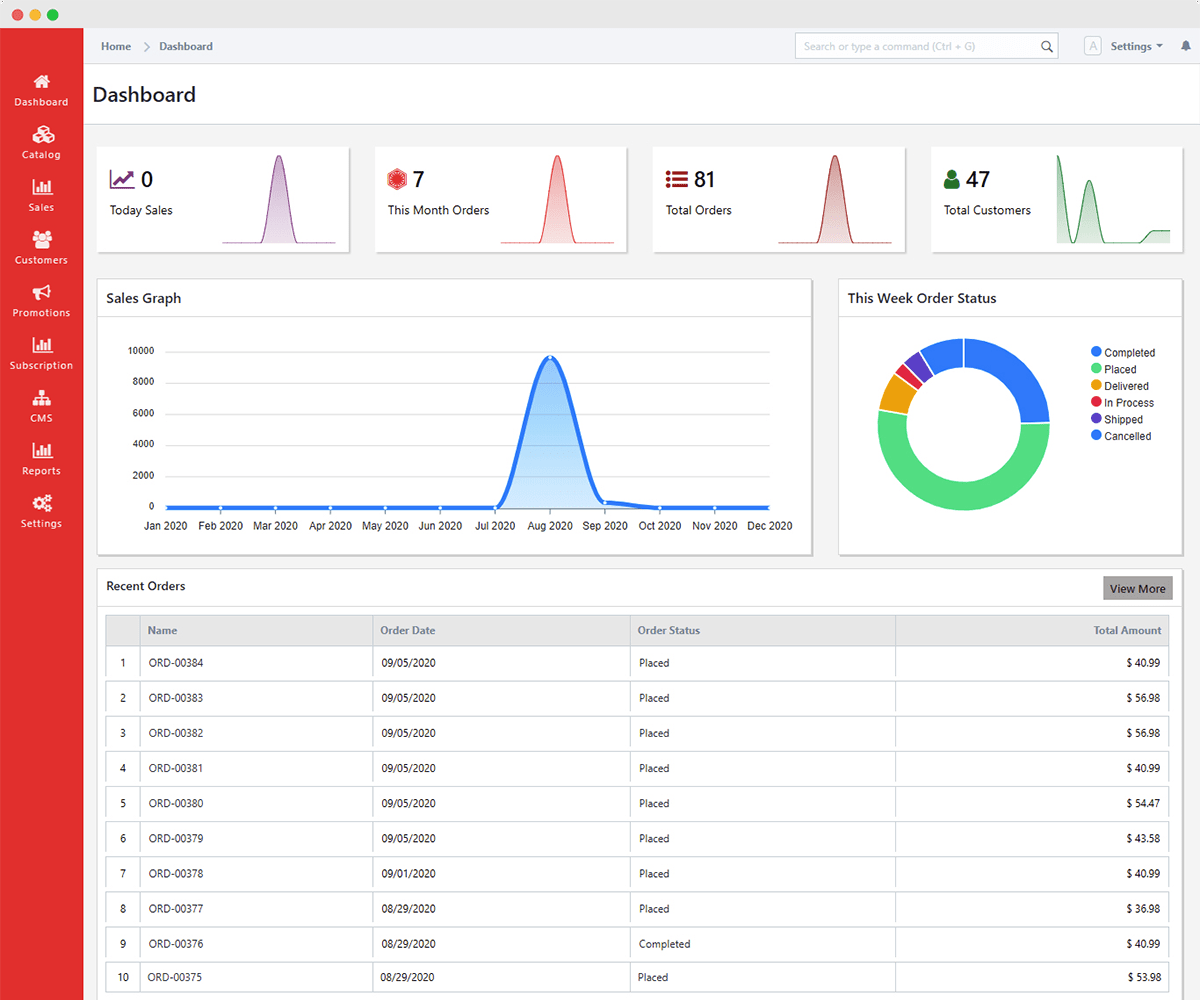Toggle the Completed legend color swatch

pos(1096,352)
